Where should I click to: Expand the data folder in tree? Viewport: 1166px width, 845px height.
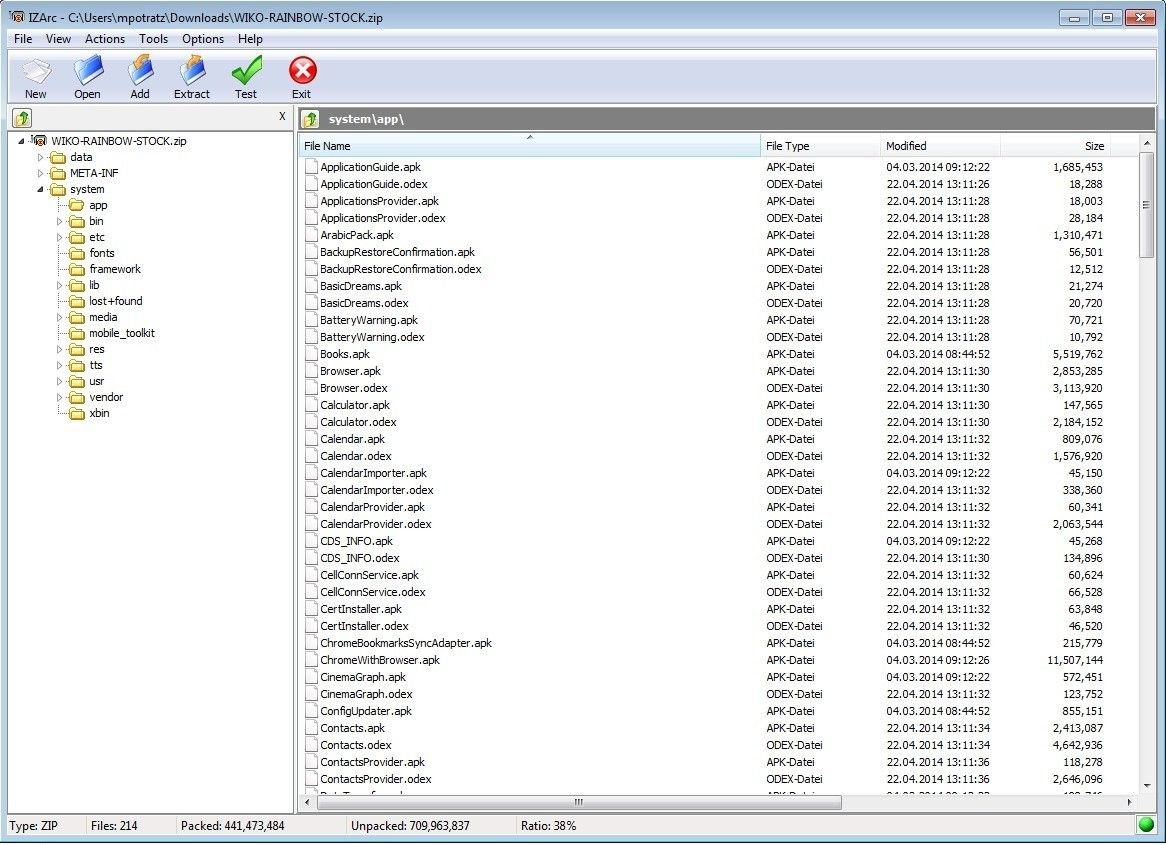(x=41, y=158)
